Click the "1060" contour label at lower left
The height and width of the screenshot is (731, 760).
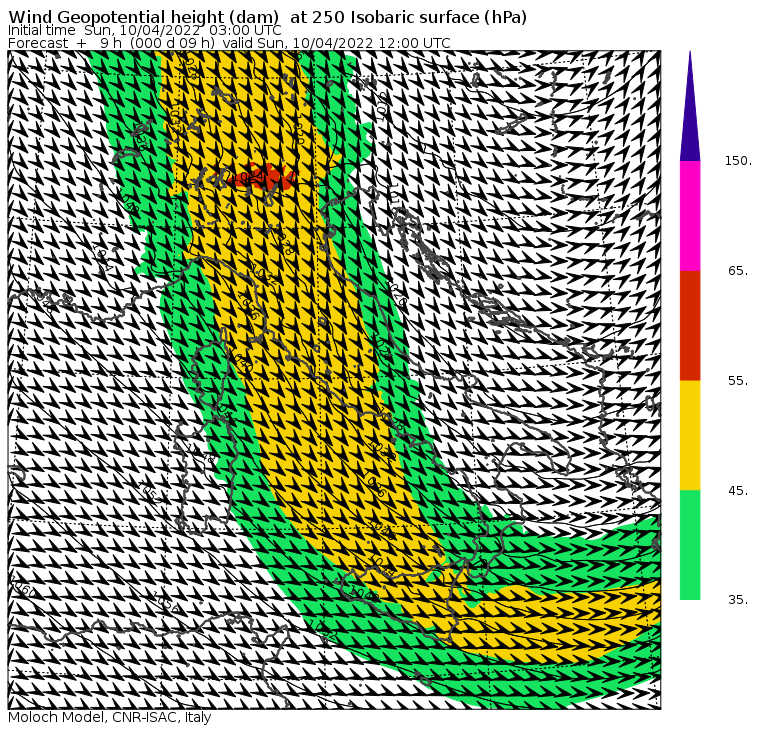(x=24, y=589)
